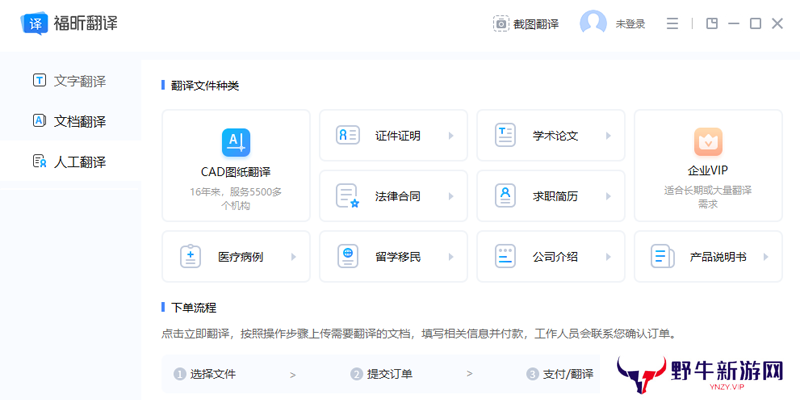Click the 求职简历 resume icon

point(505,196)
